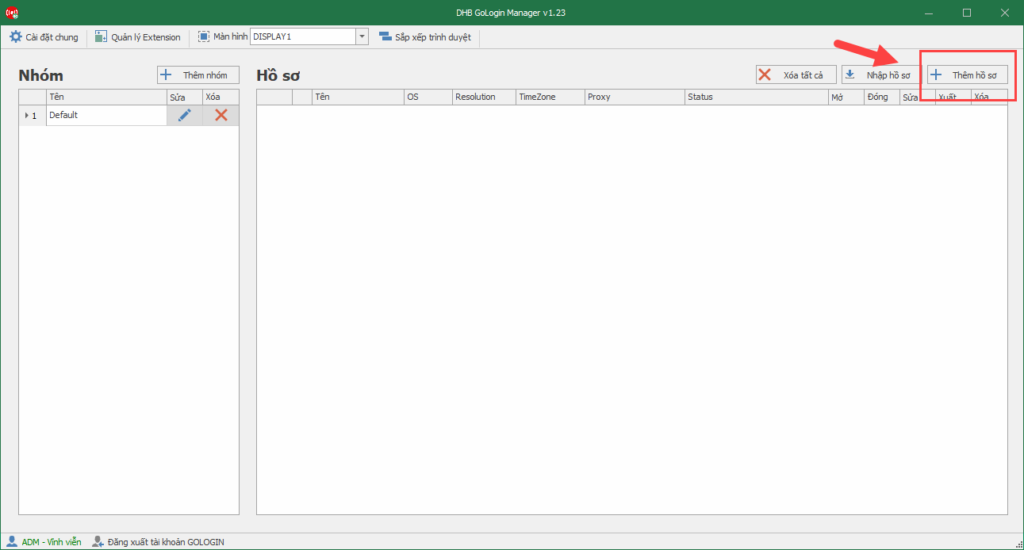Click Thêm hồ sơ button

click(966, 75)
